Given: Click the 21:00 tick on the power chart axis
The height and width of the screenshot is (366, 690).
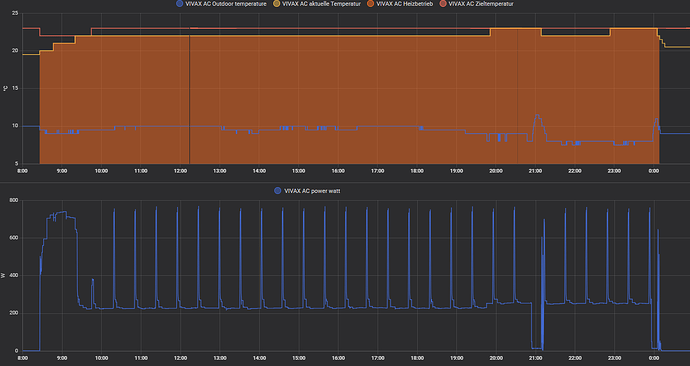Looking at the screenshot, I should click(536, 358).
